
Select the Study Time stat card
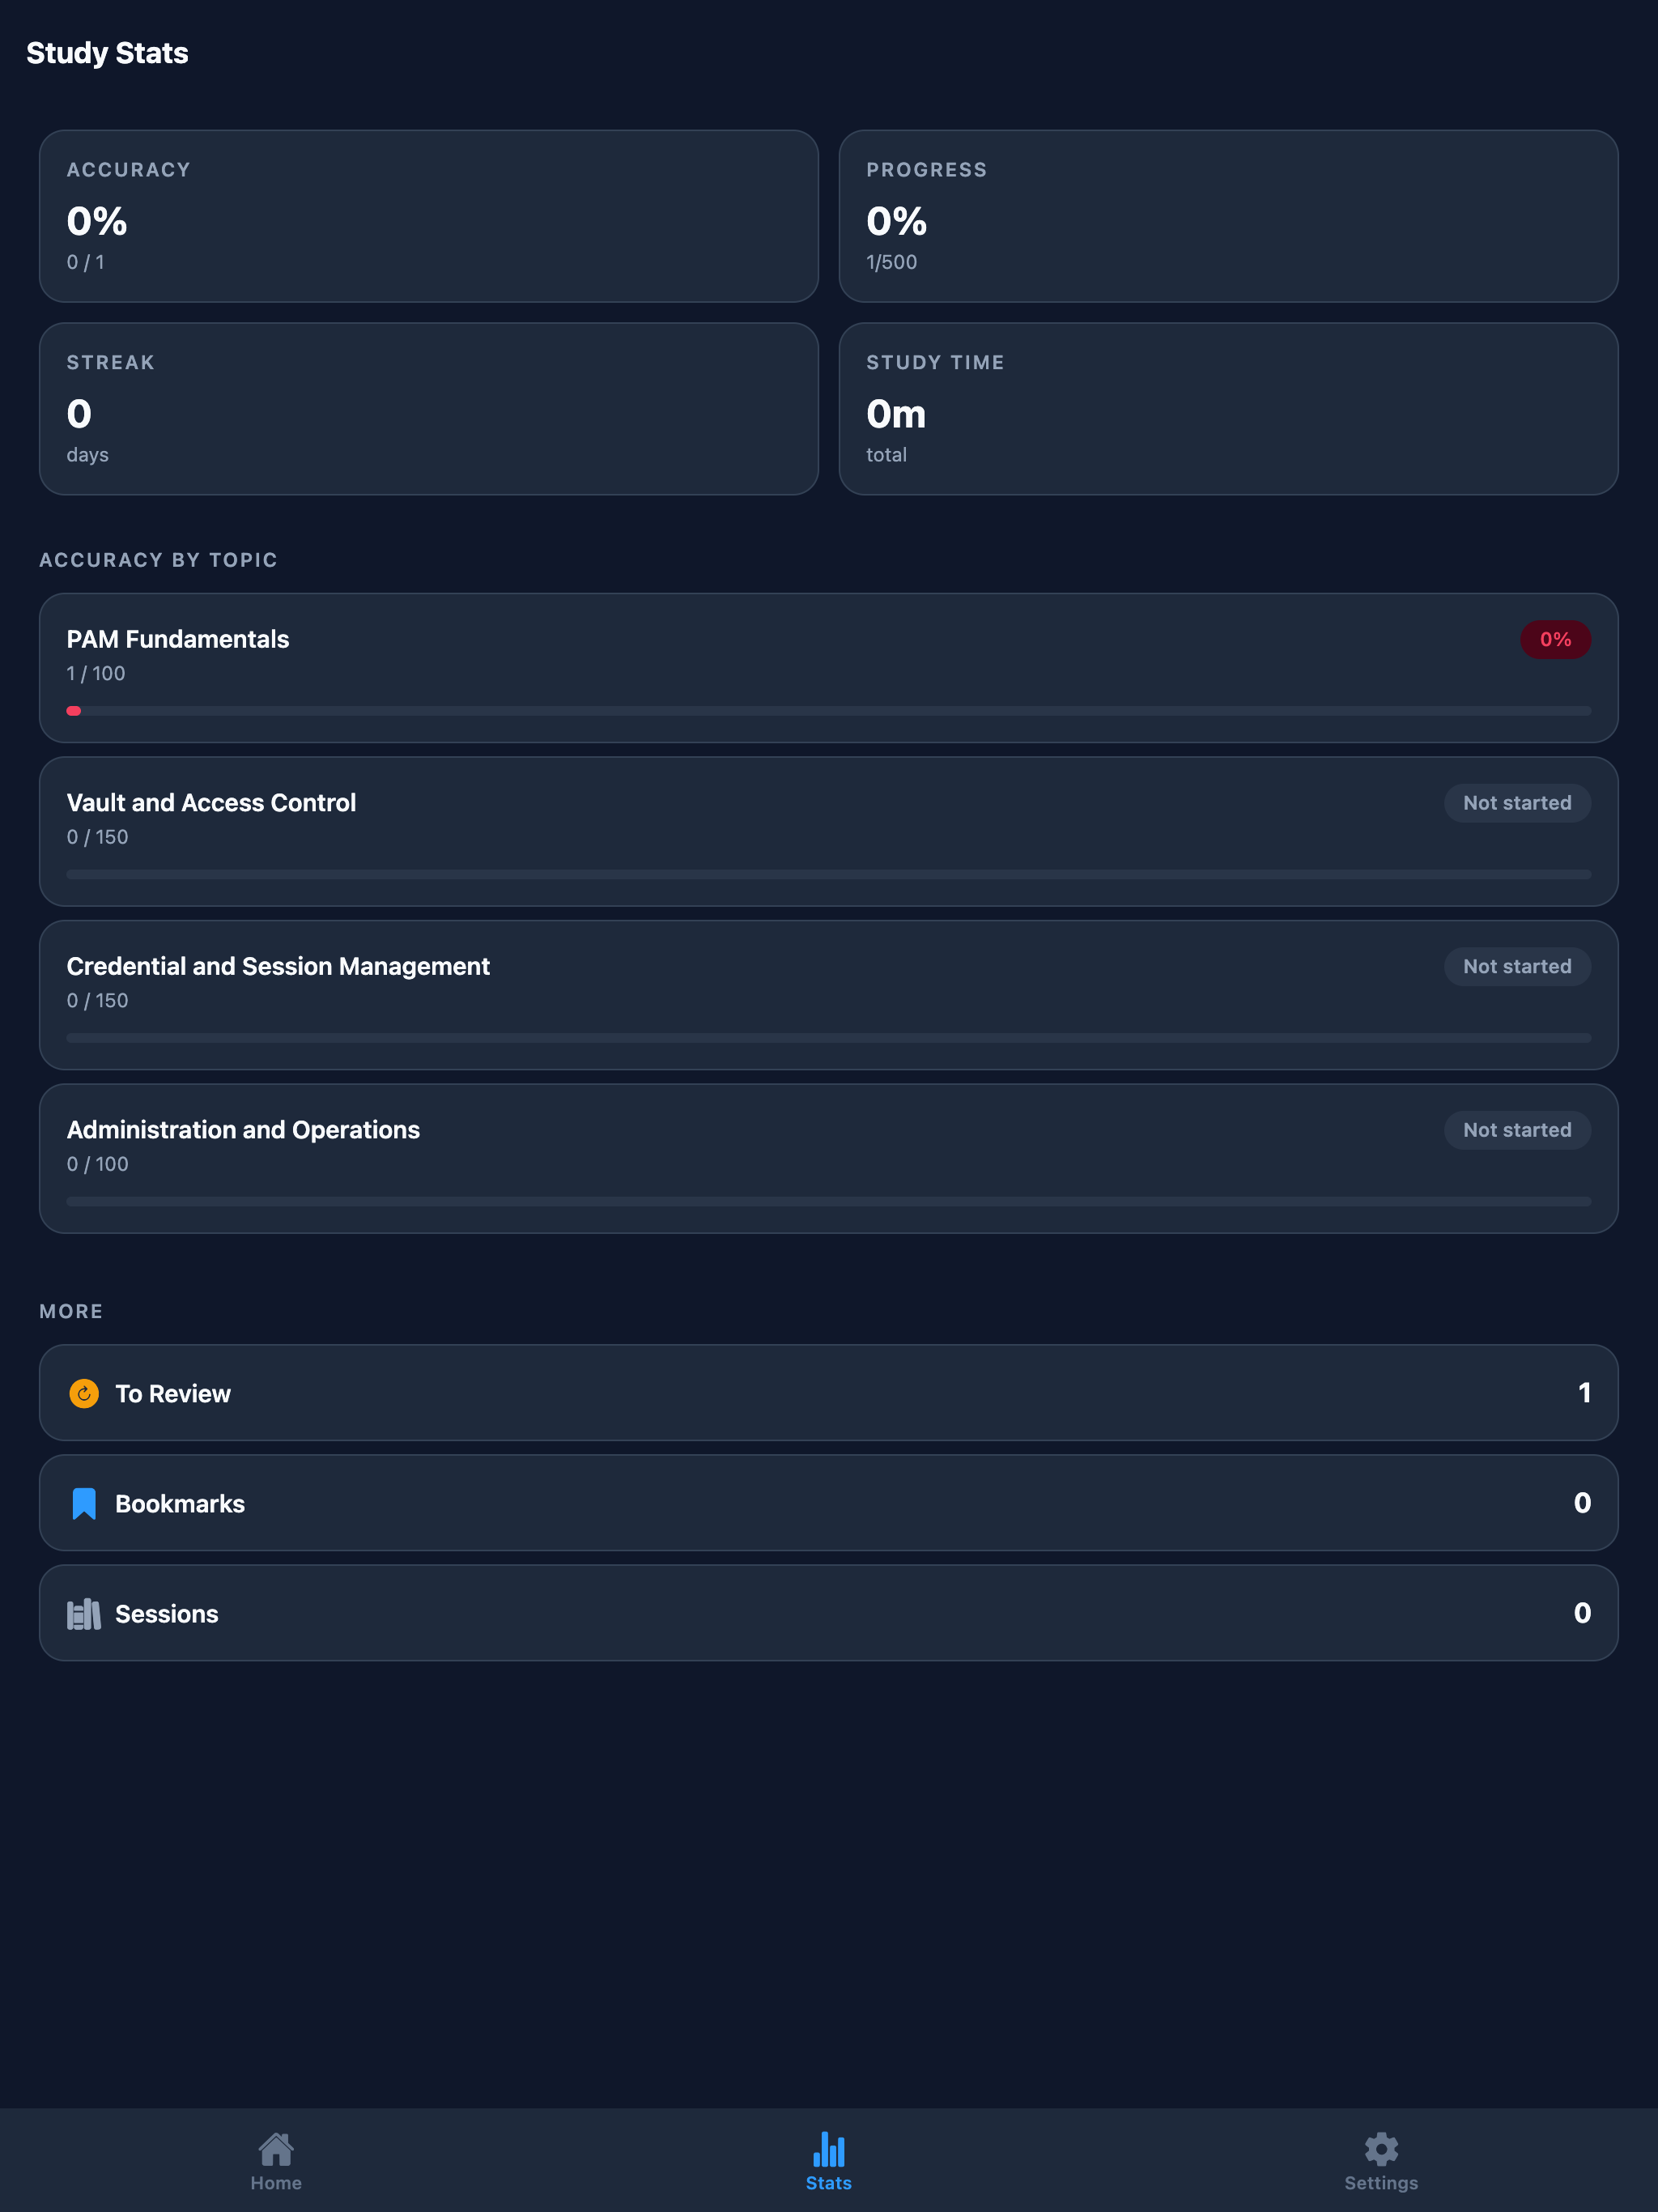(x=1228, y=408)
